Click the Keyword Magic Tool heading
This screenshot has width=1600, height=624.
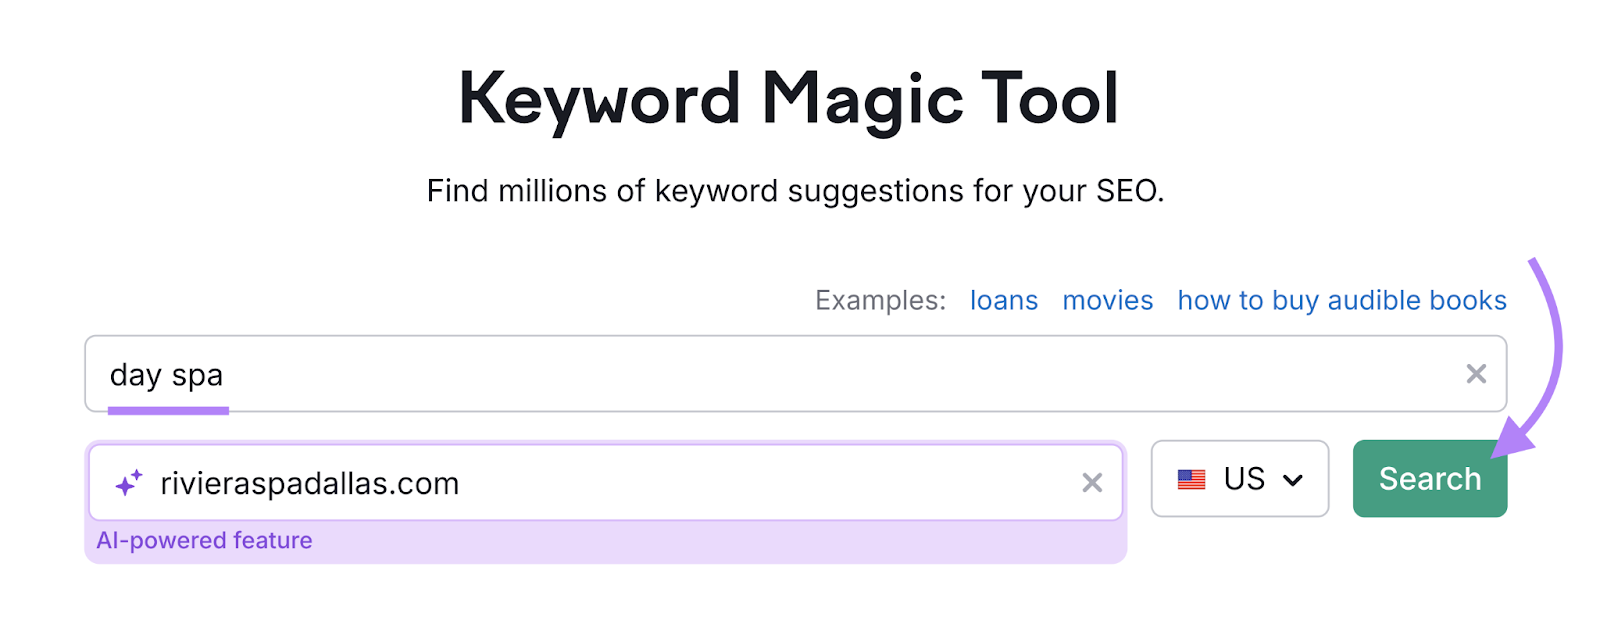(790, 97)
